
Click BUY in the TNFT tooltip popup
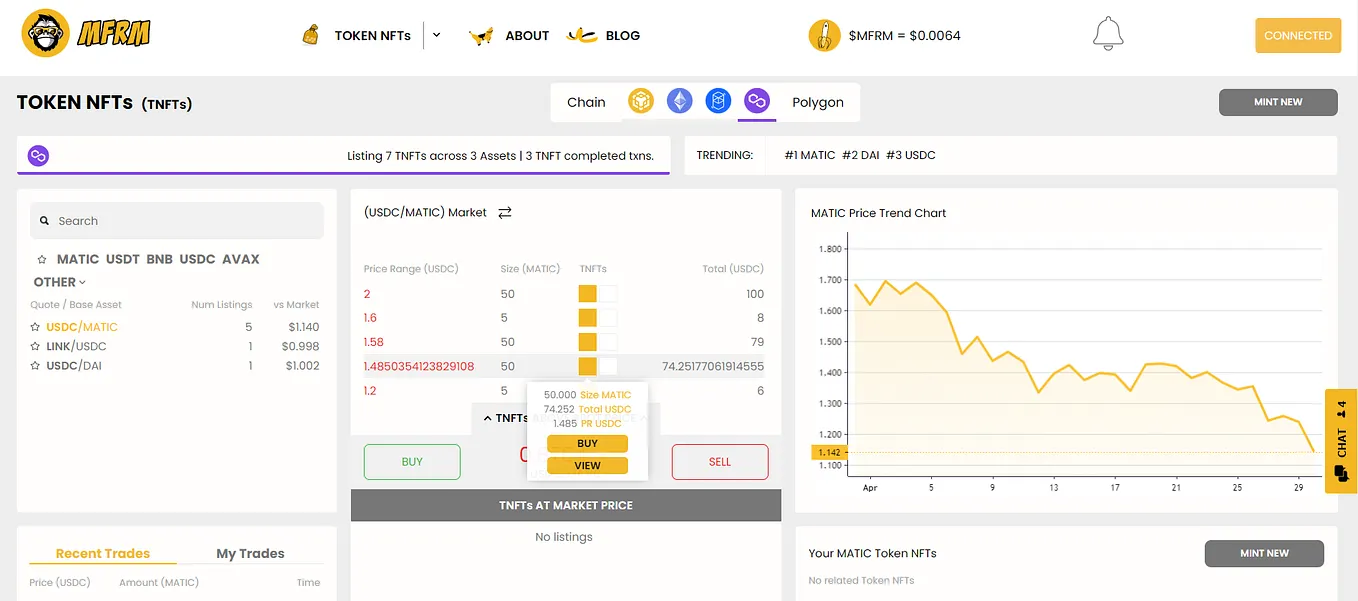pos(587,443)
